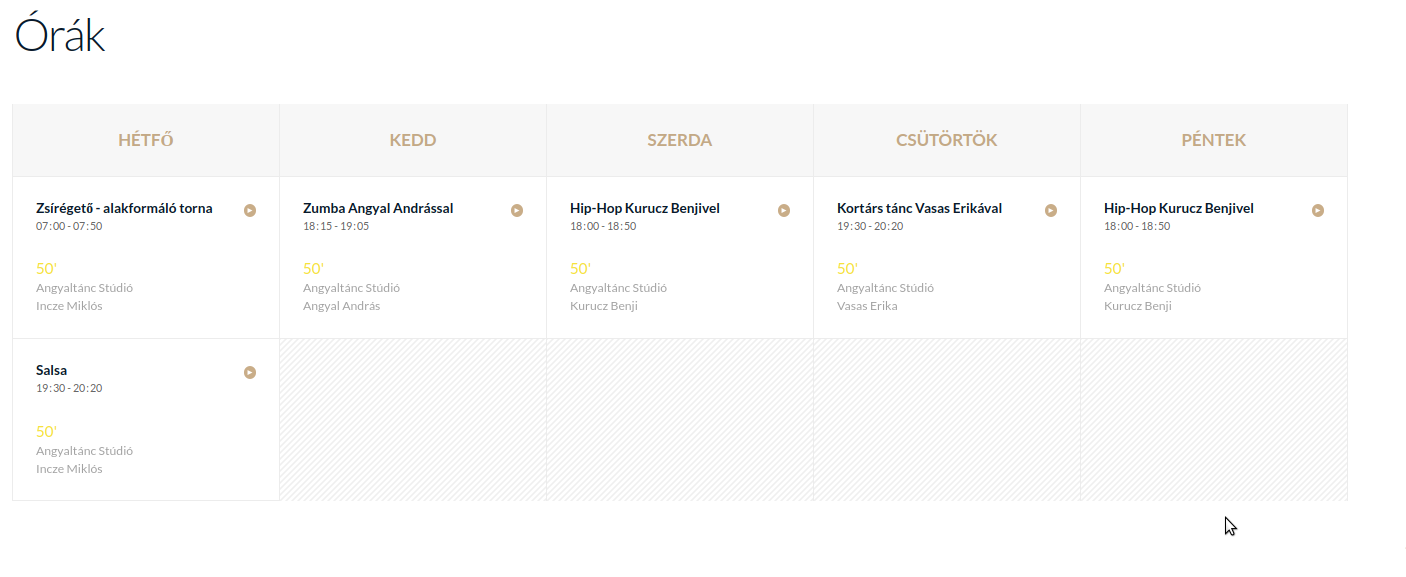The image size is (1406, 577).
Task: Open the Zsírégető - alakformáló torna class
Action: coord(124,208)
